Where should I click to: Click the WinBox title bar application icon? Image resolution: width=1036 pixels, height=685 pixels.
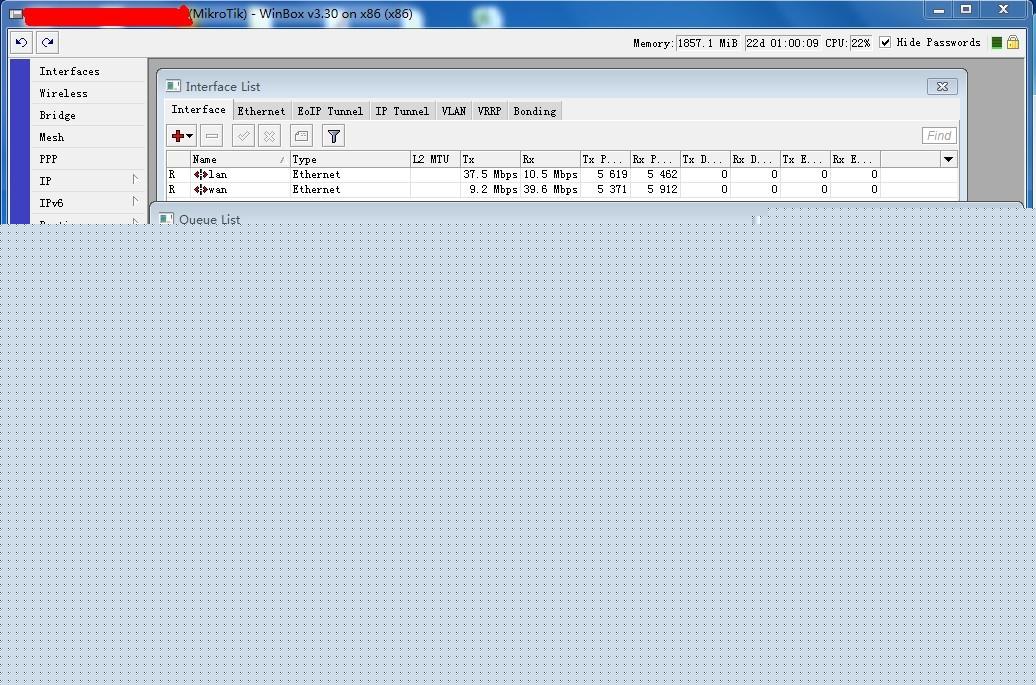point(17,14)
